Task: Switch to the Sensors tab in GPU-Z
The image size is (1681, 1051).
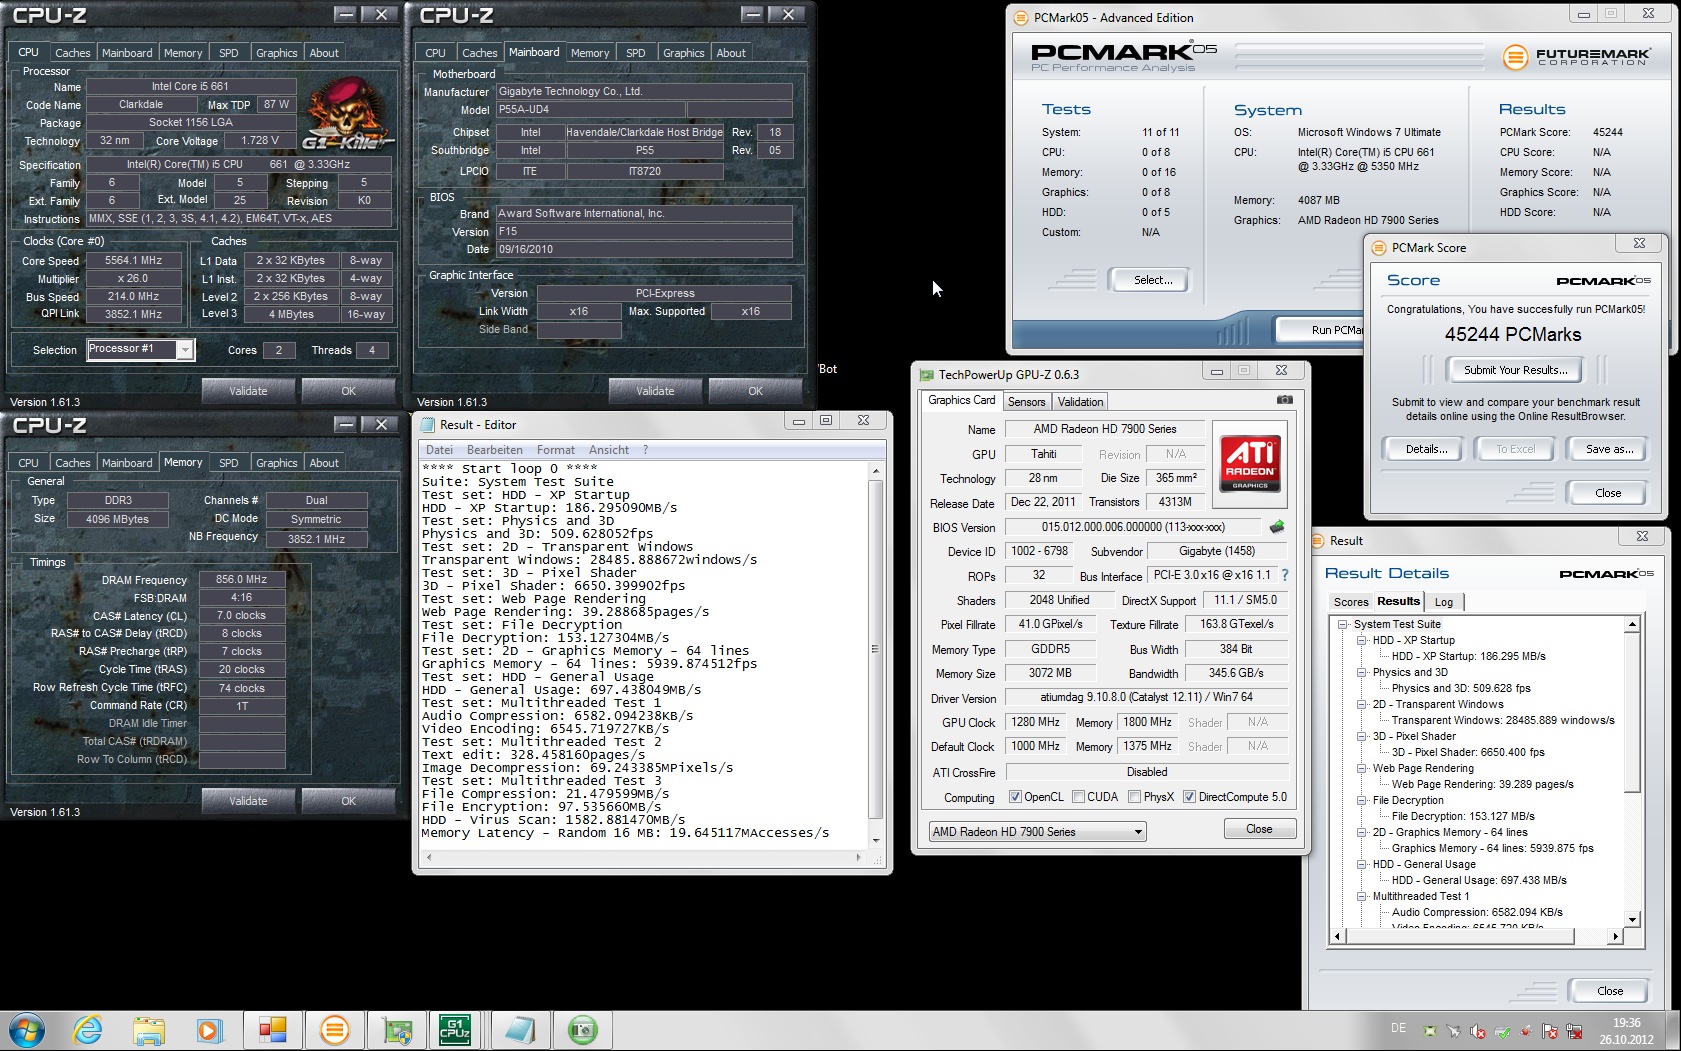Action: 1026,402
